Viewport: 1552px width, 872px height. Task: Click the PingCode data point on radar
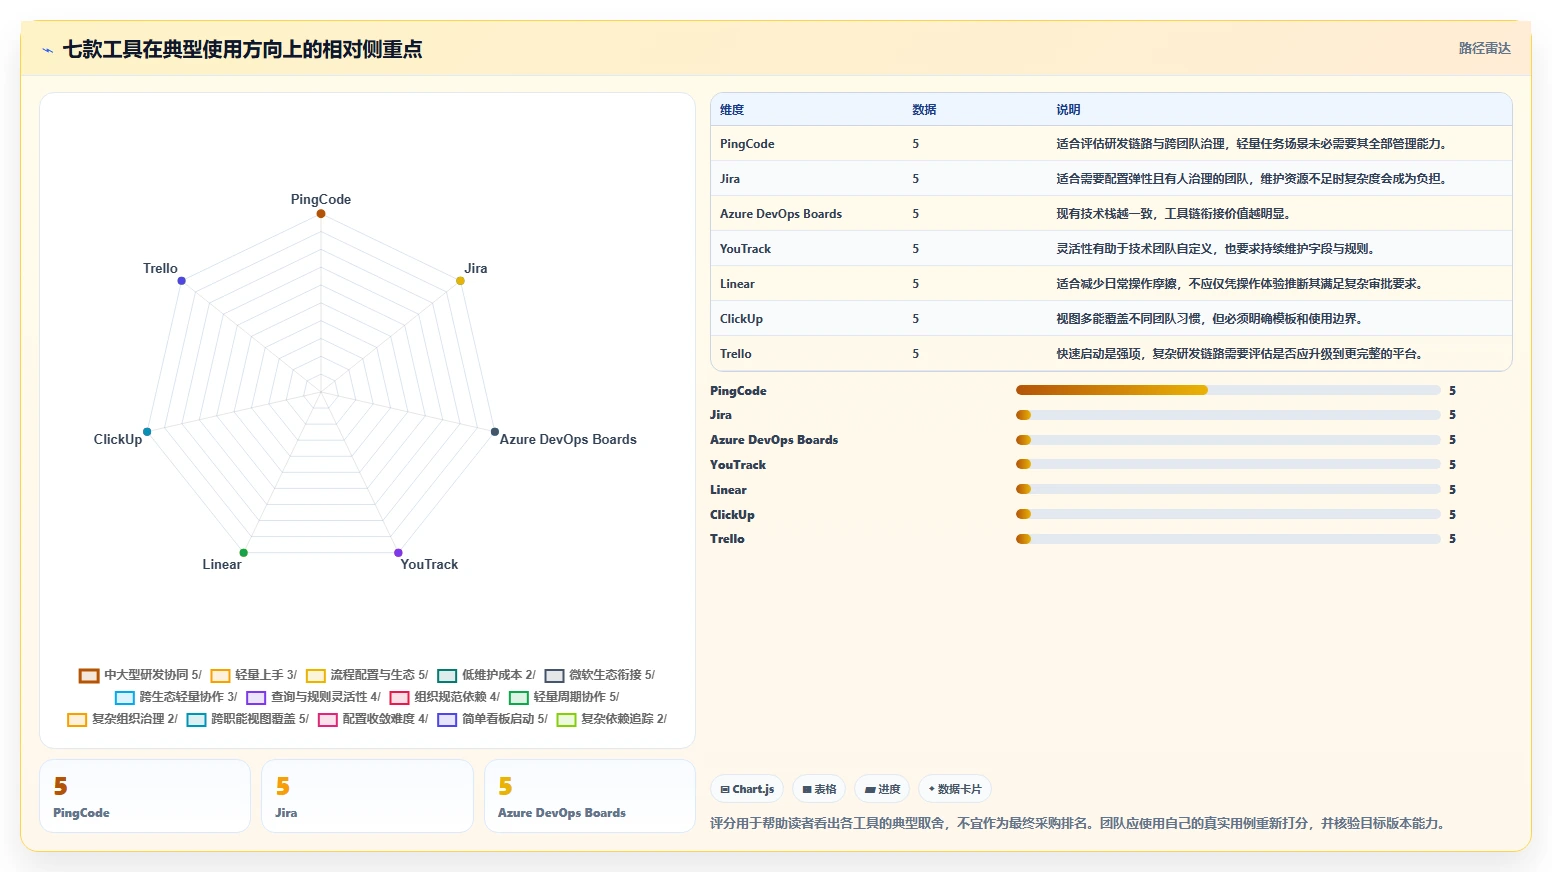321,213
